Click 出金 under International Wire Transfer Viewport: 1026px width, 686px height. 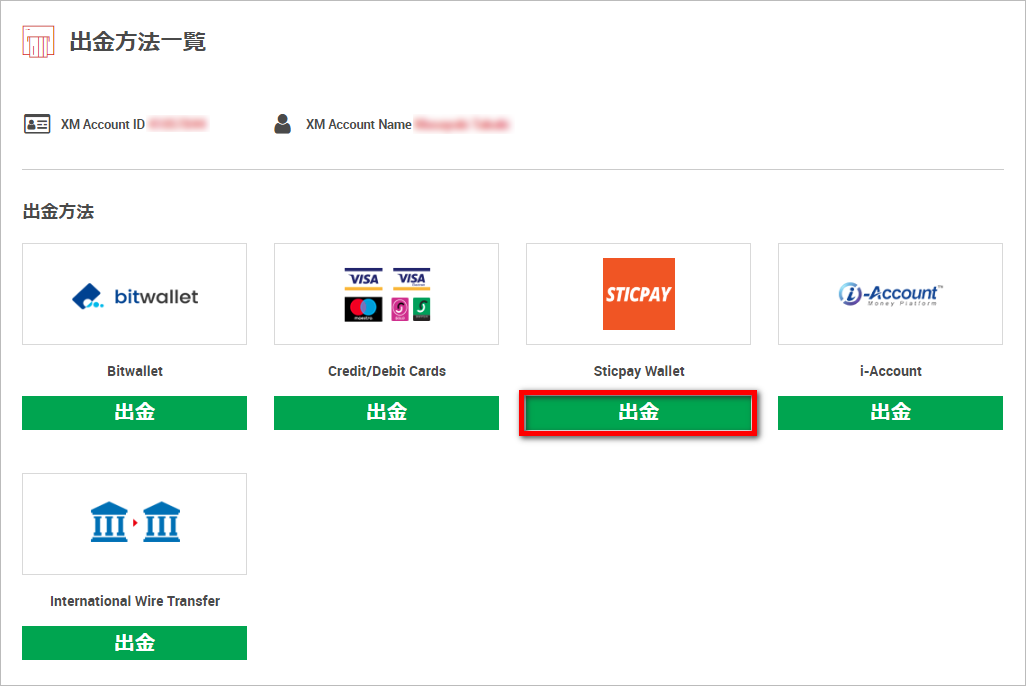coord(134,643)
